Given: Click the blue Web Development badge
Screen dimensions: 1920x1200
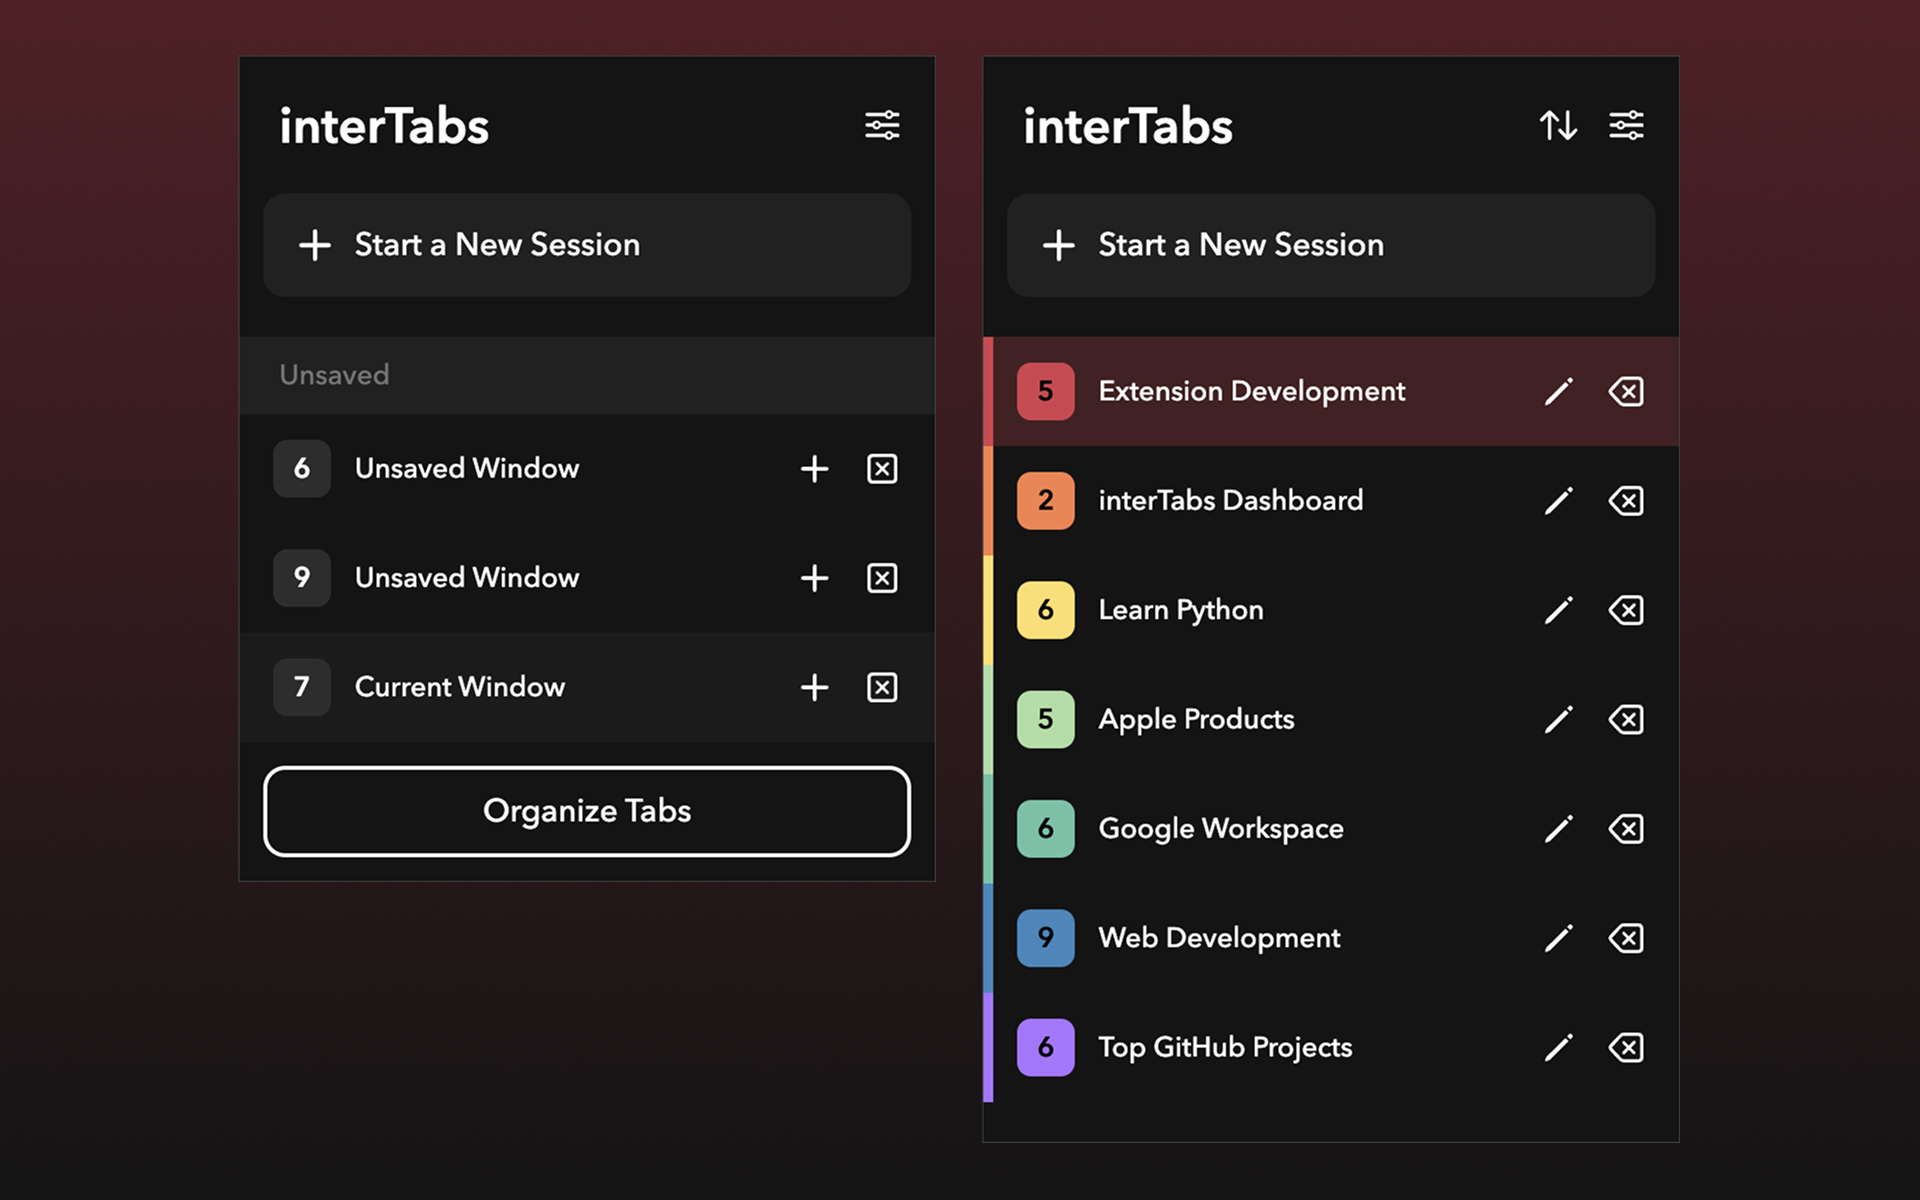Looking at the screenshot, I should click(x=1045, y=938).
